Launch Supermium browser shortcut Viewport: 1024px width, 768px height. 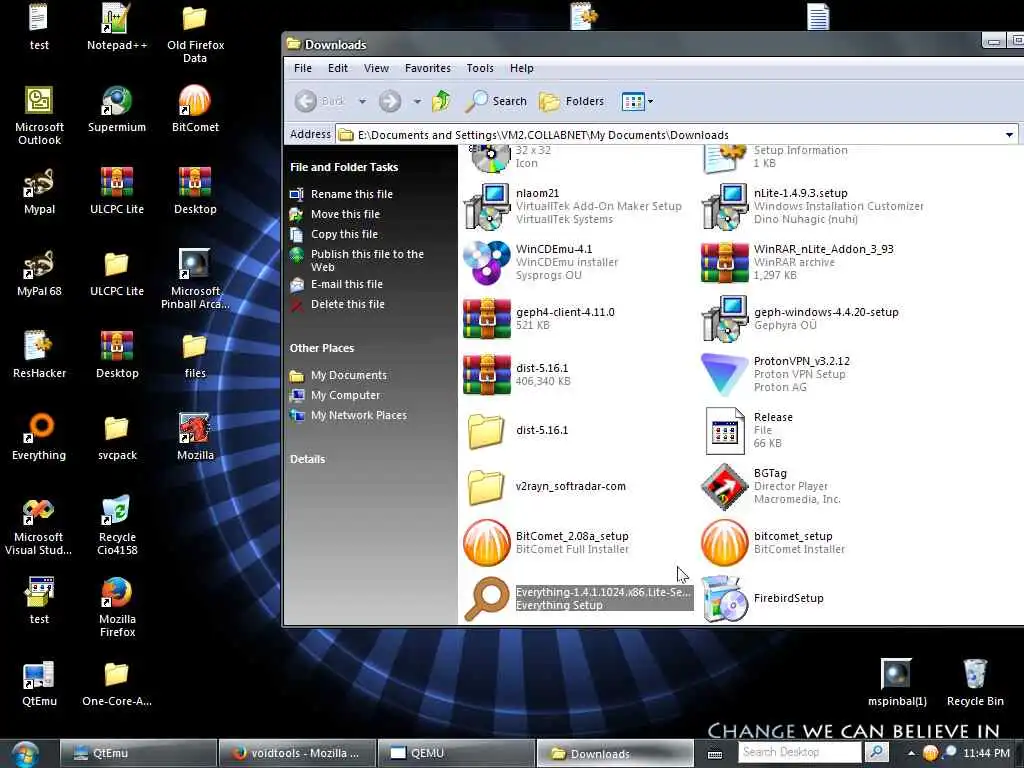coord(117,109)
